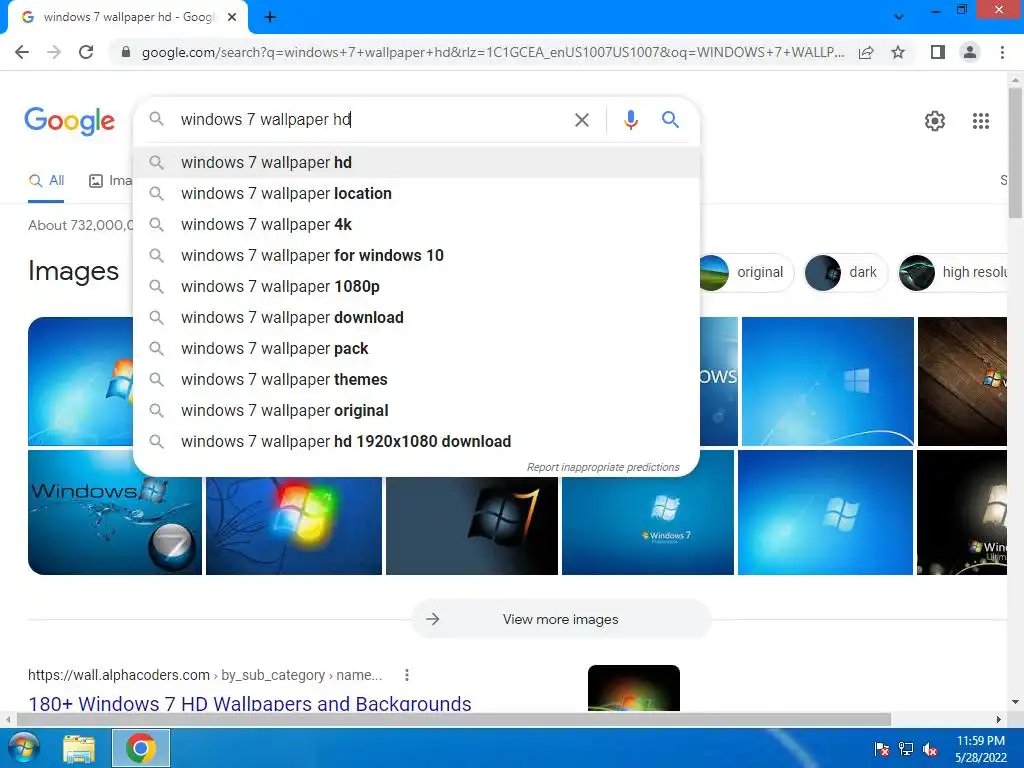Select suggestion windows 7 wallpaper location
This screenshot has height=768, width=1024.
(416, 193)
